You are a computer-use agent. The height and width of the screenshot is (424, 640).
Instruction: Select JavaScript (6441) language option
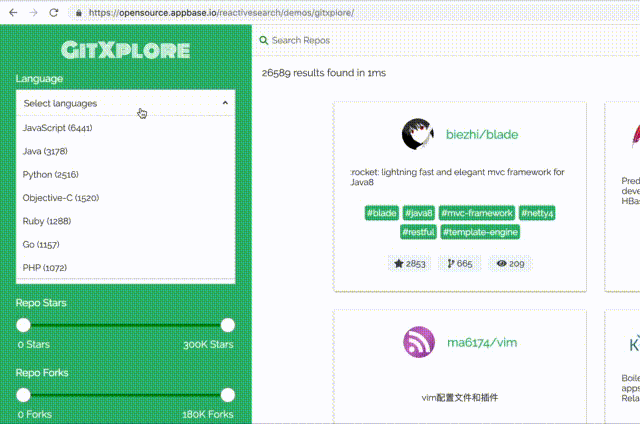click(x=125, y=128)
